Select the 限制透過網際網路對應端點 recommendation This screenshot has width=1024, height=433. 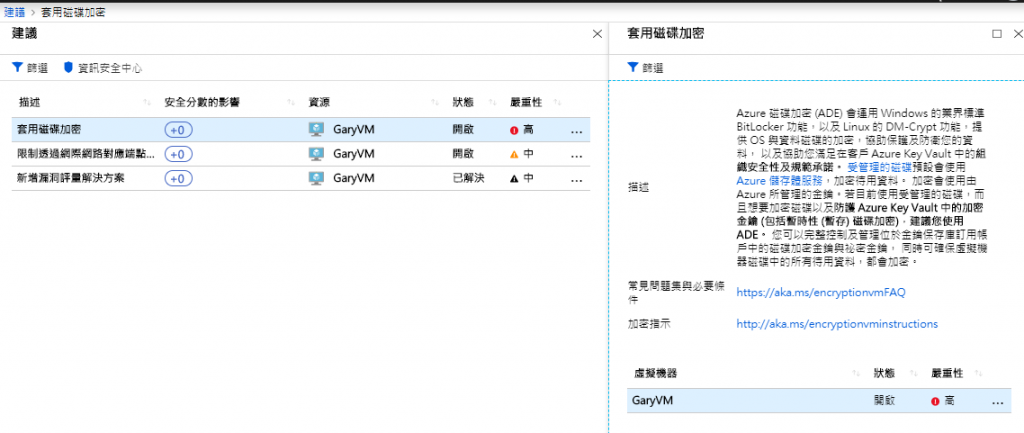point(301,155)
